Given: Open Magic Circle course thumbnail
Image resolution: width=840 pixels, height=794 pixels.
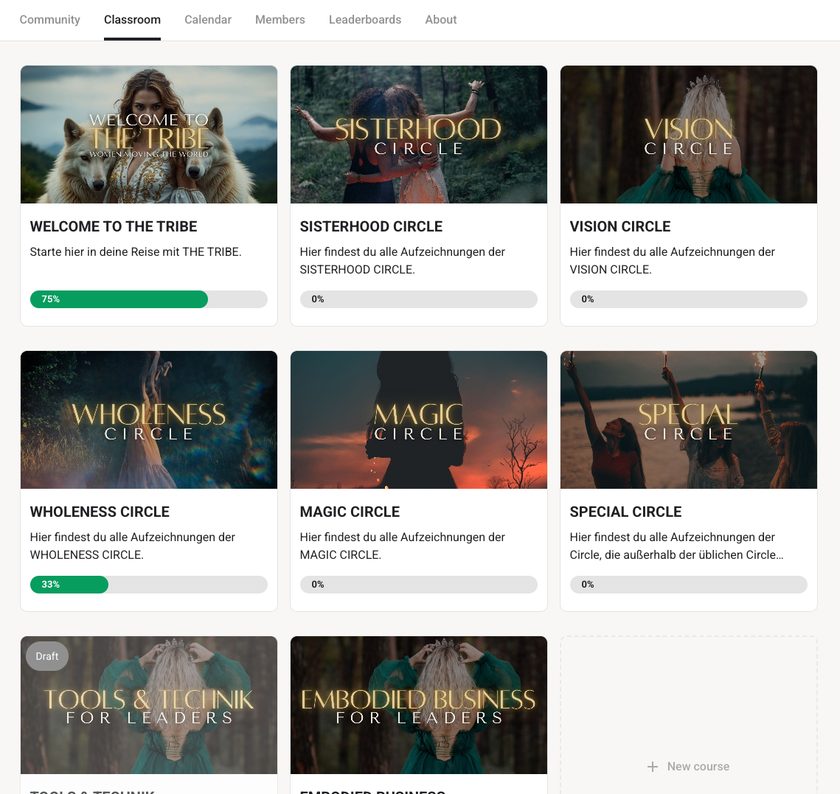Looking at the screenshot, I should point(419,420).
